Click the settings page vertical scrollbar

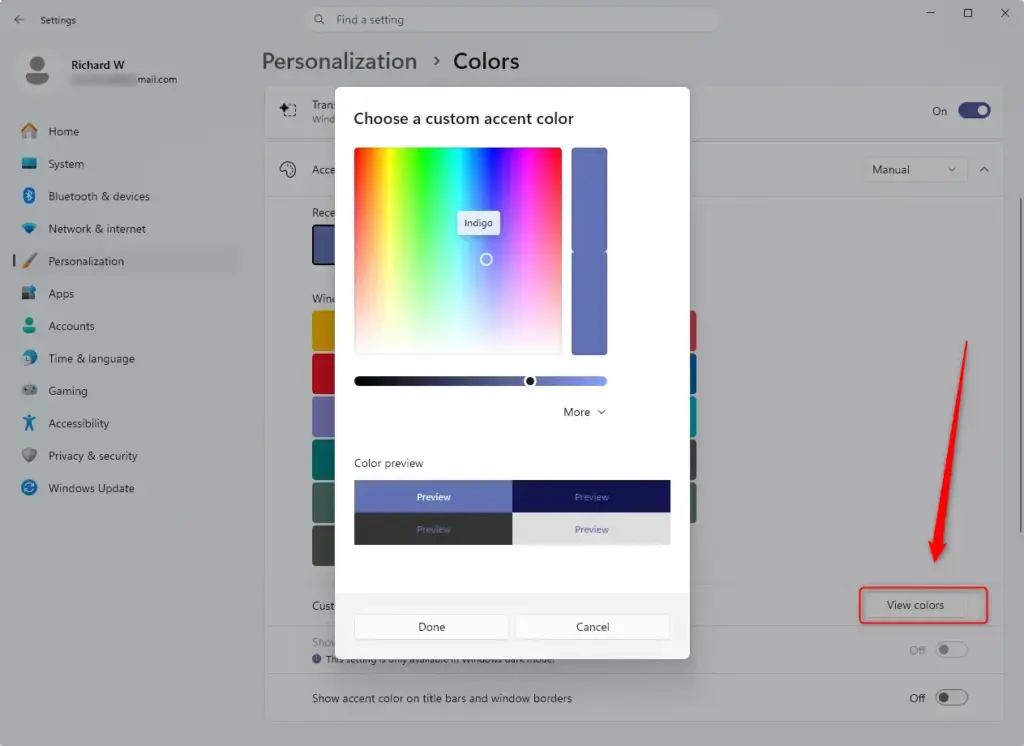point(1020,366)
